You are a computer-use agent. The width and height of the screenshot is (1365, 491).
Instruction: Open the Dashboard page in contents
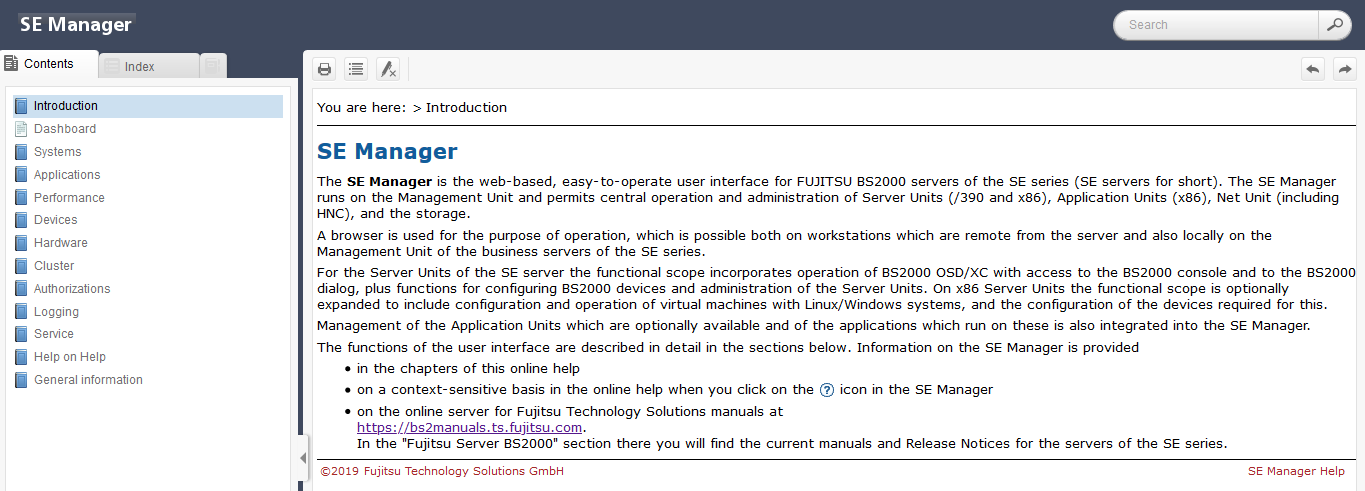click(x=65, y=129)
